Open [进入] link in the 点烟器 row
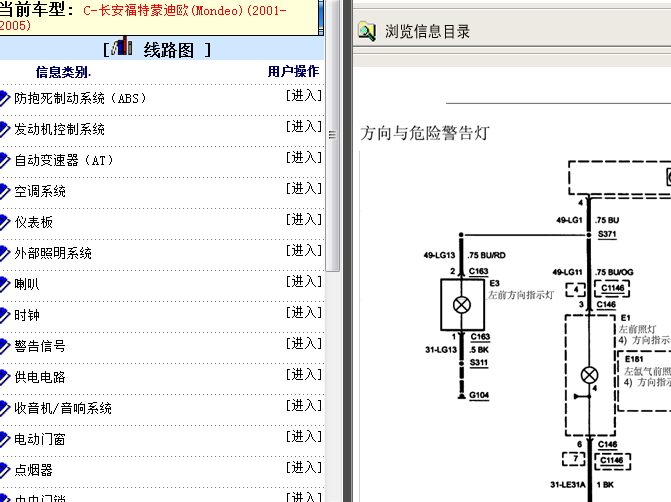 (304, 467)
